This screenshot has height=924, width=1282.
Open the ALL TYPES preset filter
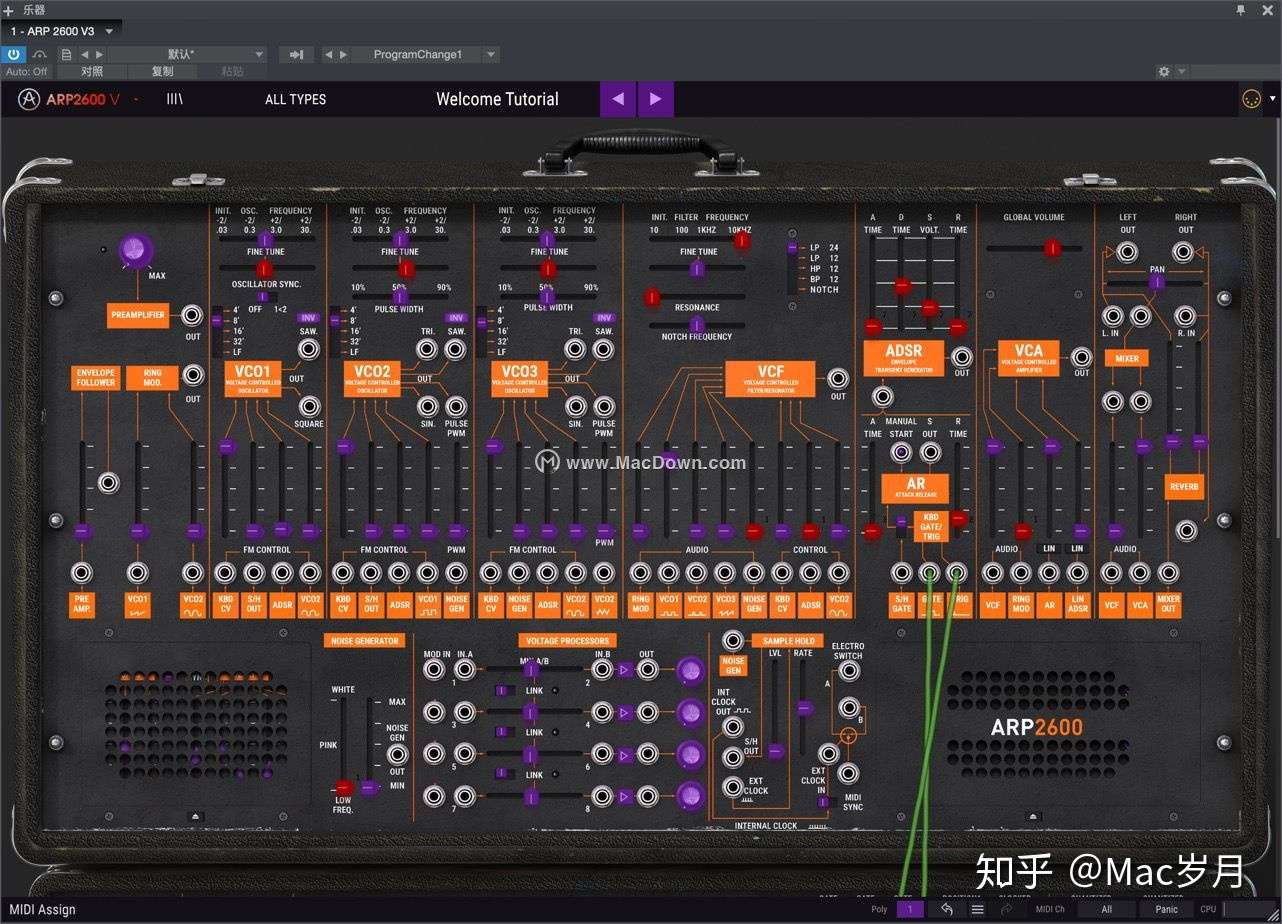click(x=295, y=99)
